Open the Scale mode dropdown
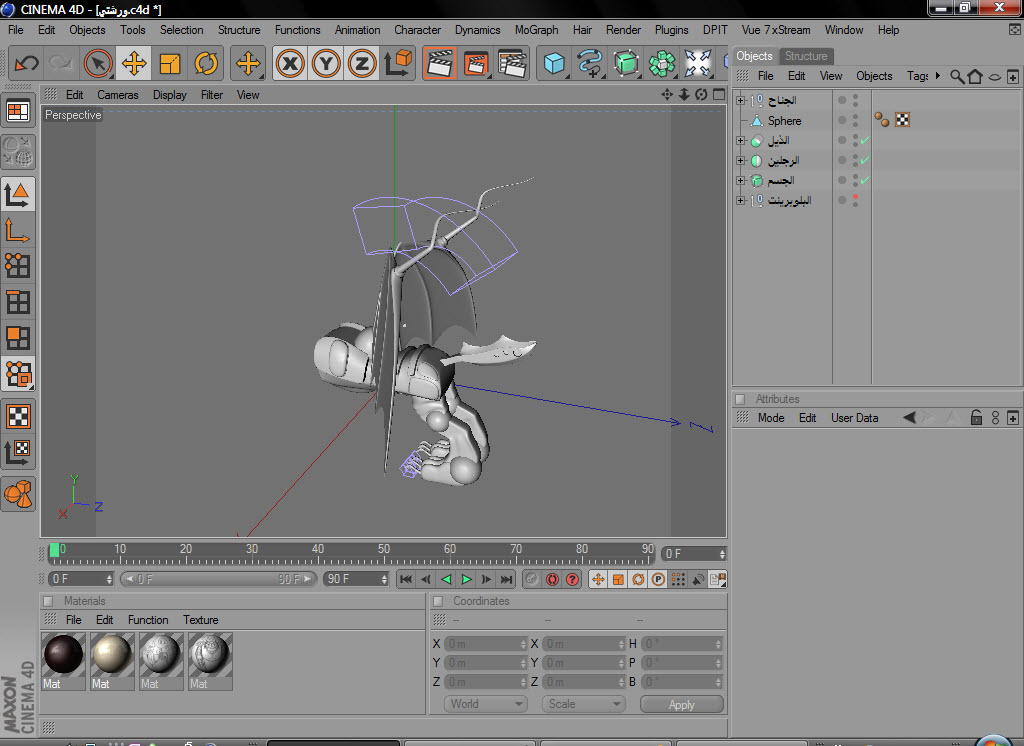Viewport: 1024px width, 746px height. coord(584,704)
